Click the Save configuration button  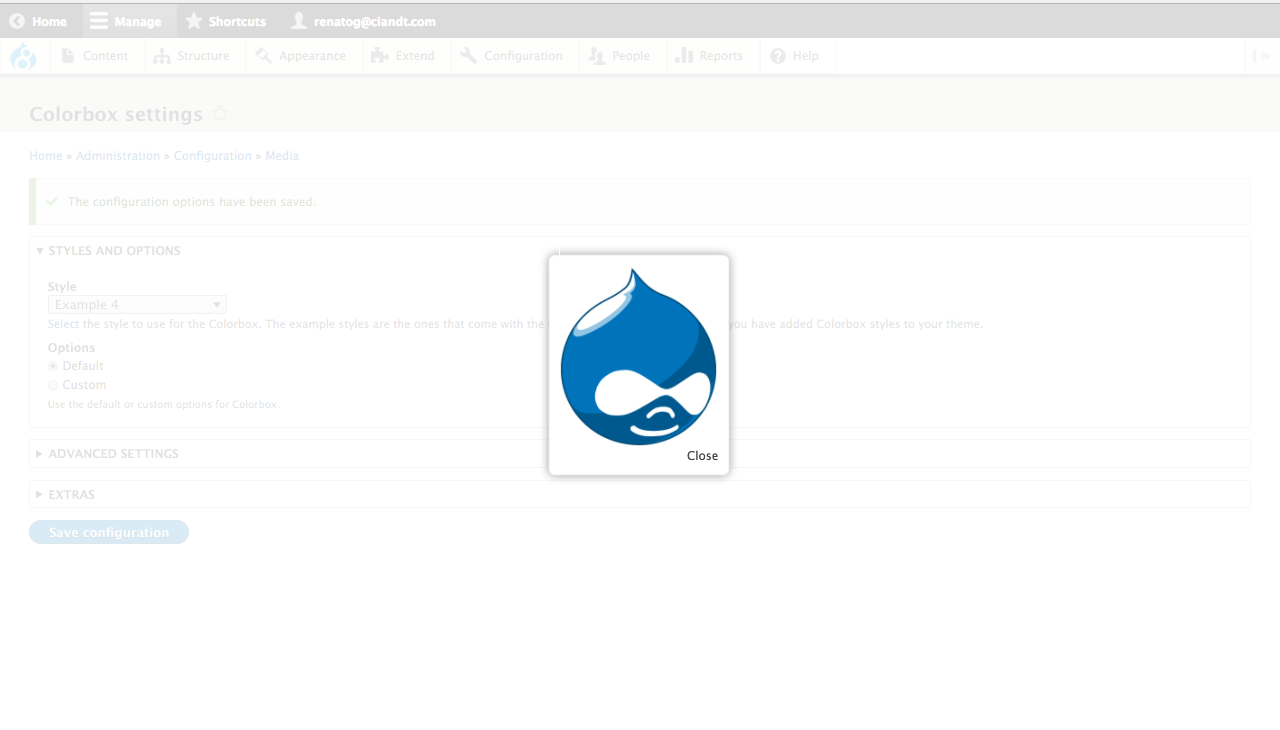(x=109, y=532)
